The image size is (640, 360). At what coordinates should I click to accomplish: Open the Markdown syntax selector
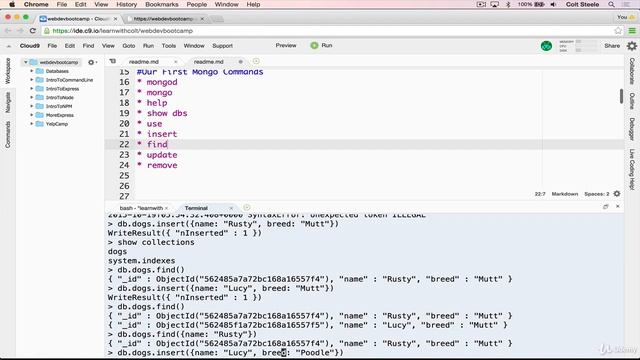[x=564, y=194]
